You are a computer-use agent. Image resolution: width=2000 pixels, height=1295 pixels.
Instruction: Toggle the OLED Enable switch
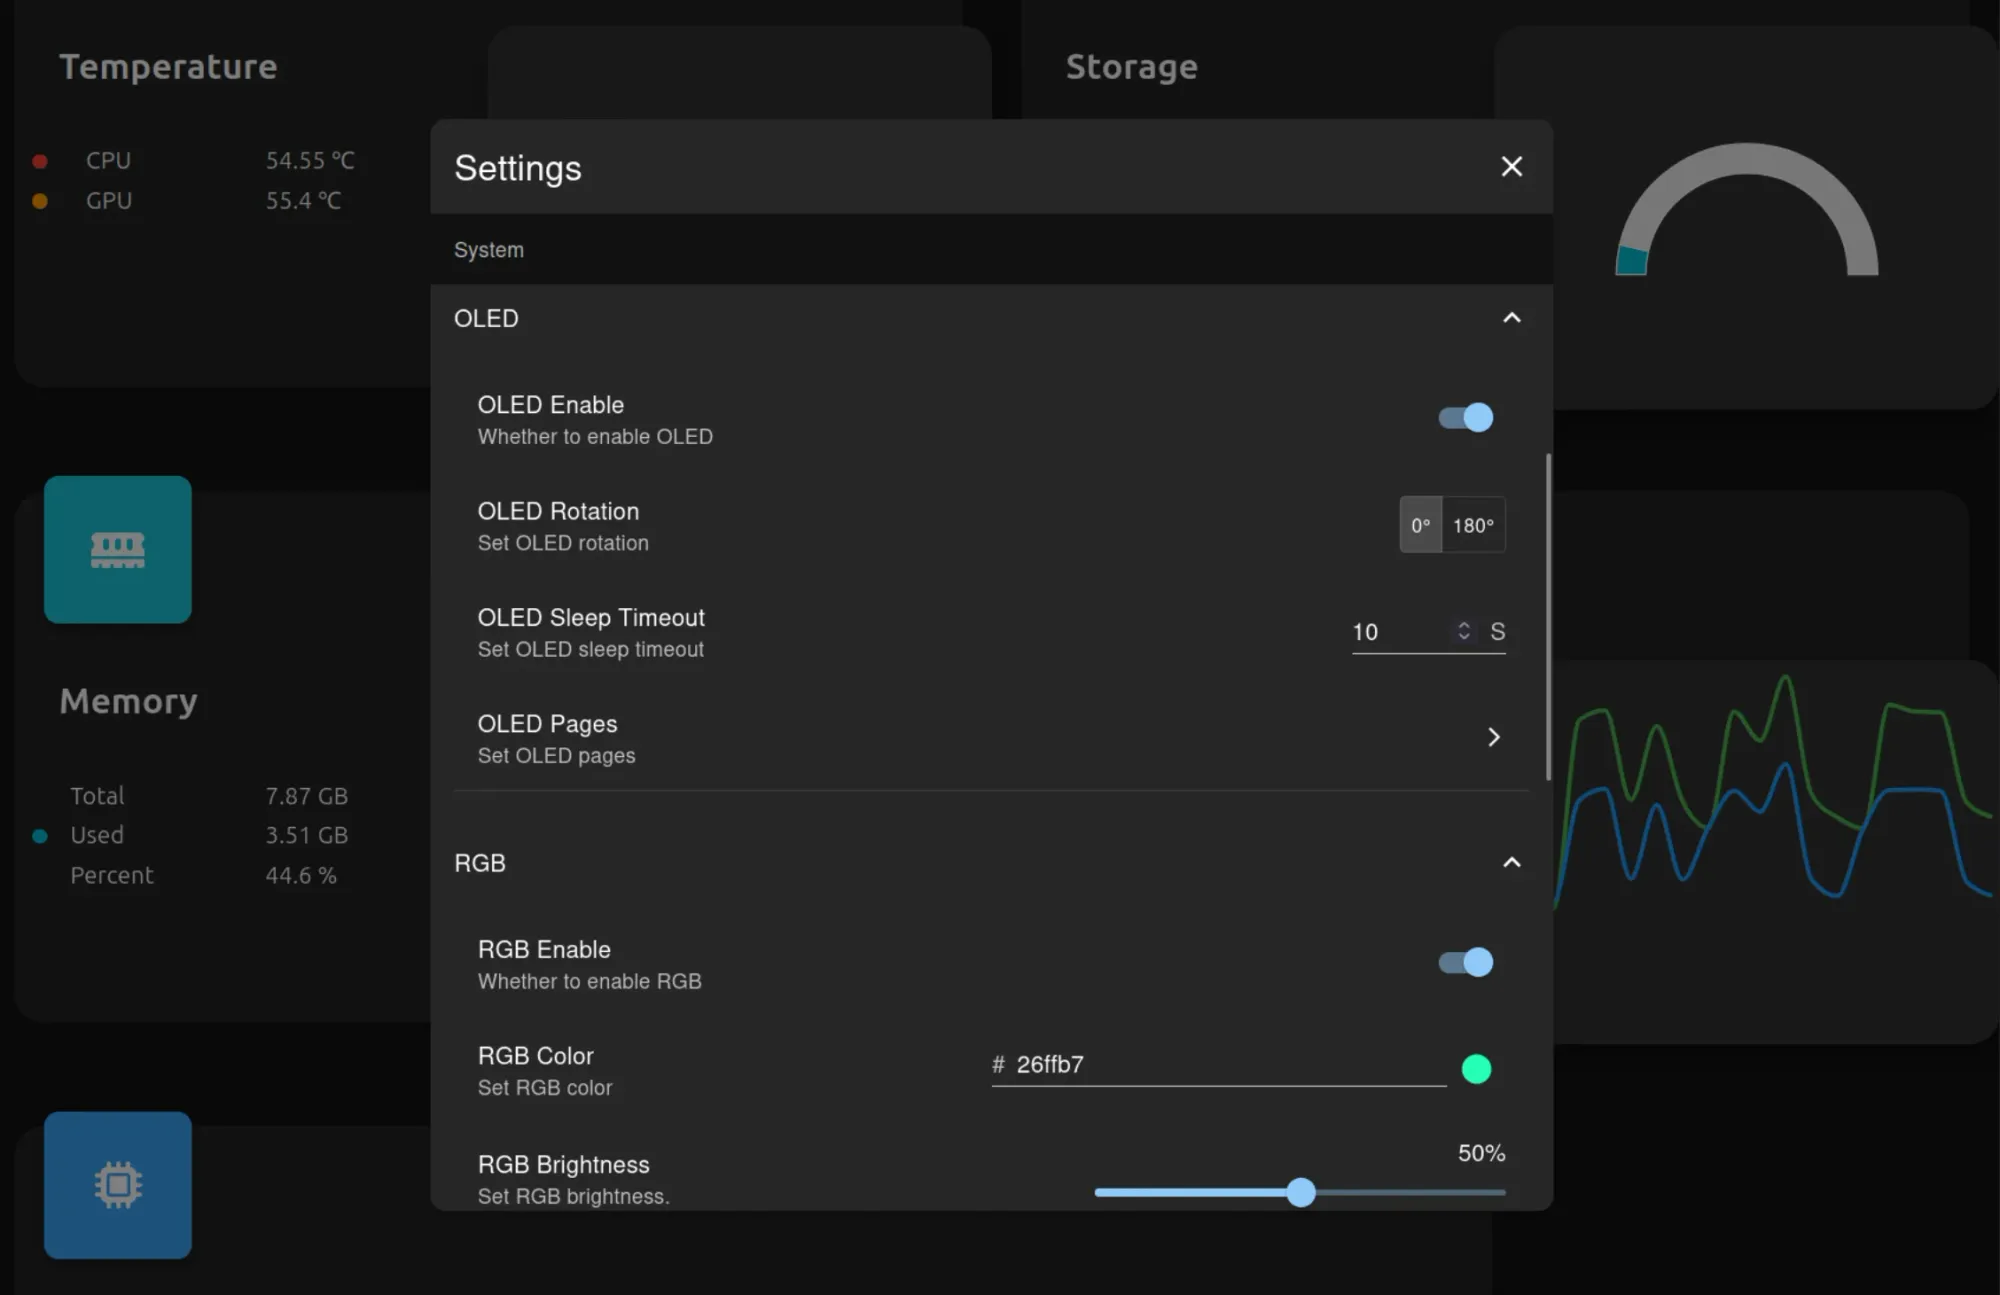[x=1466, y=418]
